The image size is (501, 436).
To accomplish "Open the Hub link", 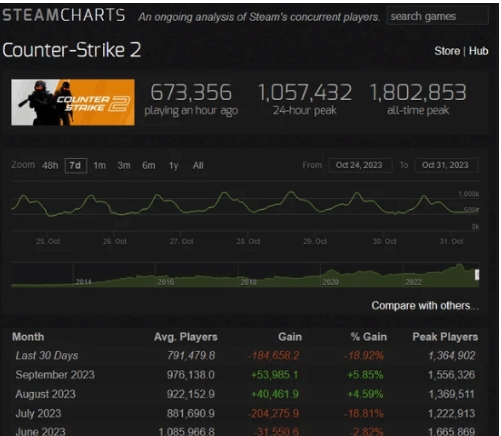I will (478, 51).
